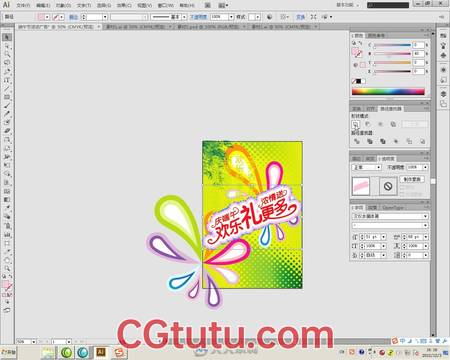Click the object thumbnail in Transparency panel

(361, 186)
